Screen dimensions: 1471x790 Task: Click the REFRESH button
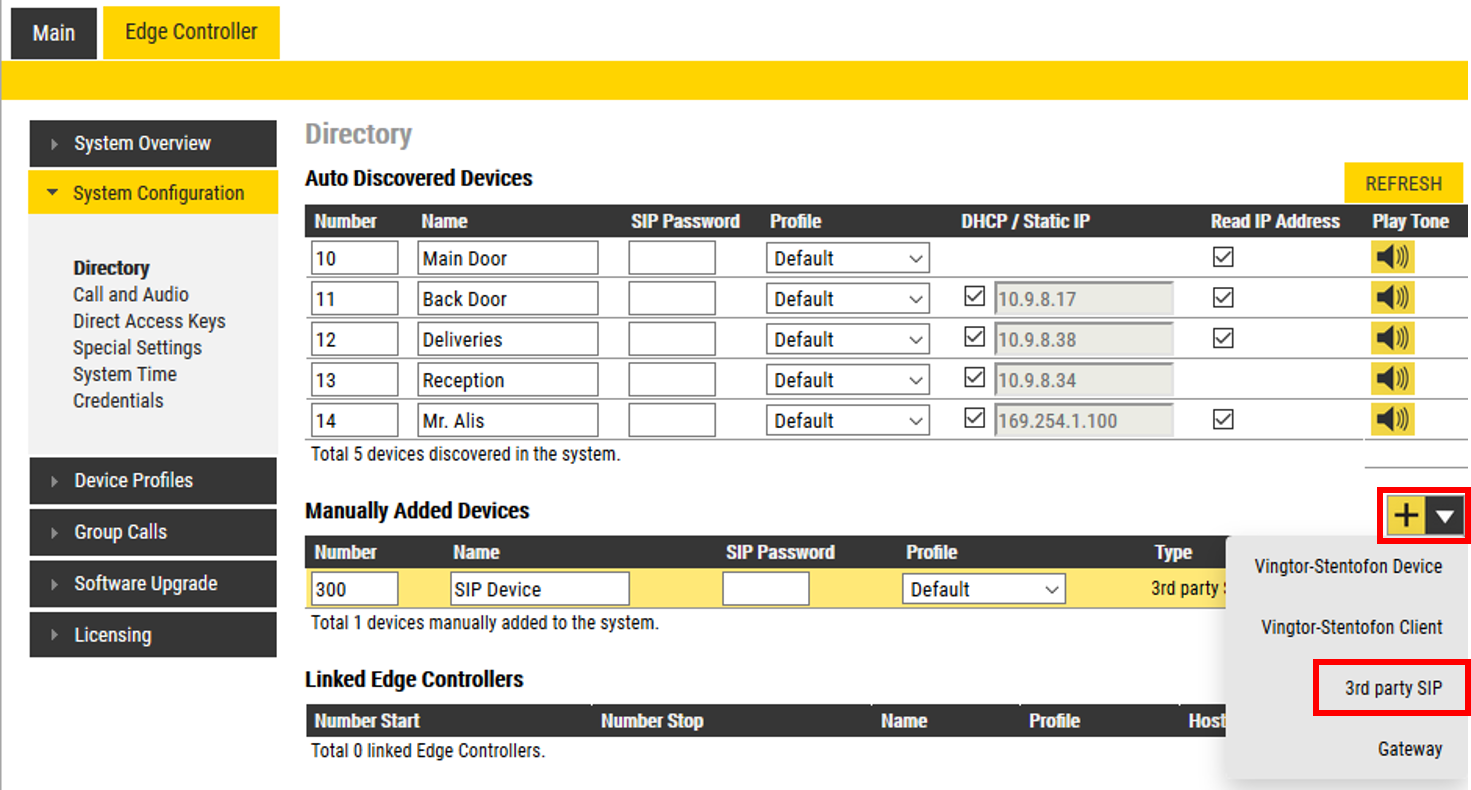click(x=1403, y=184)
